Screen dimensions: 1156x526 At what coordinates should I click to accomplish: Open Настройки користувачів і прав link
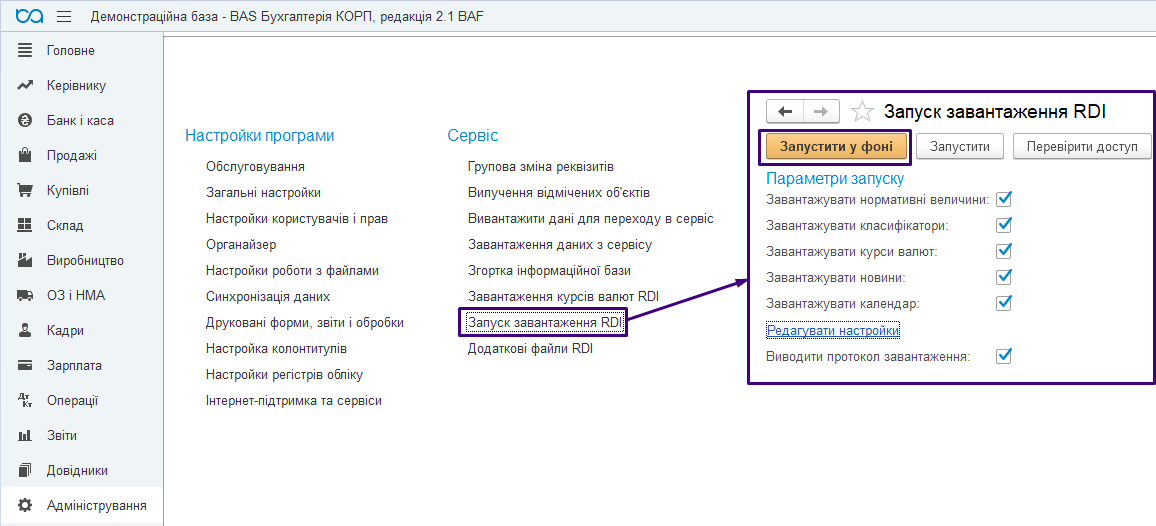(x=297, y=219)
